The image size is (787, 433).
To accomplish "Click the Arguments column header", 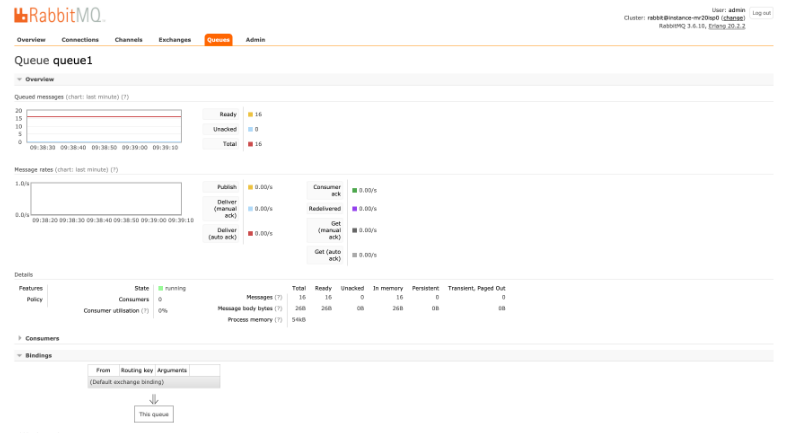I will [172, 370].
